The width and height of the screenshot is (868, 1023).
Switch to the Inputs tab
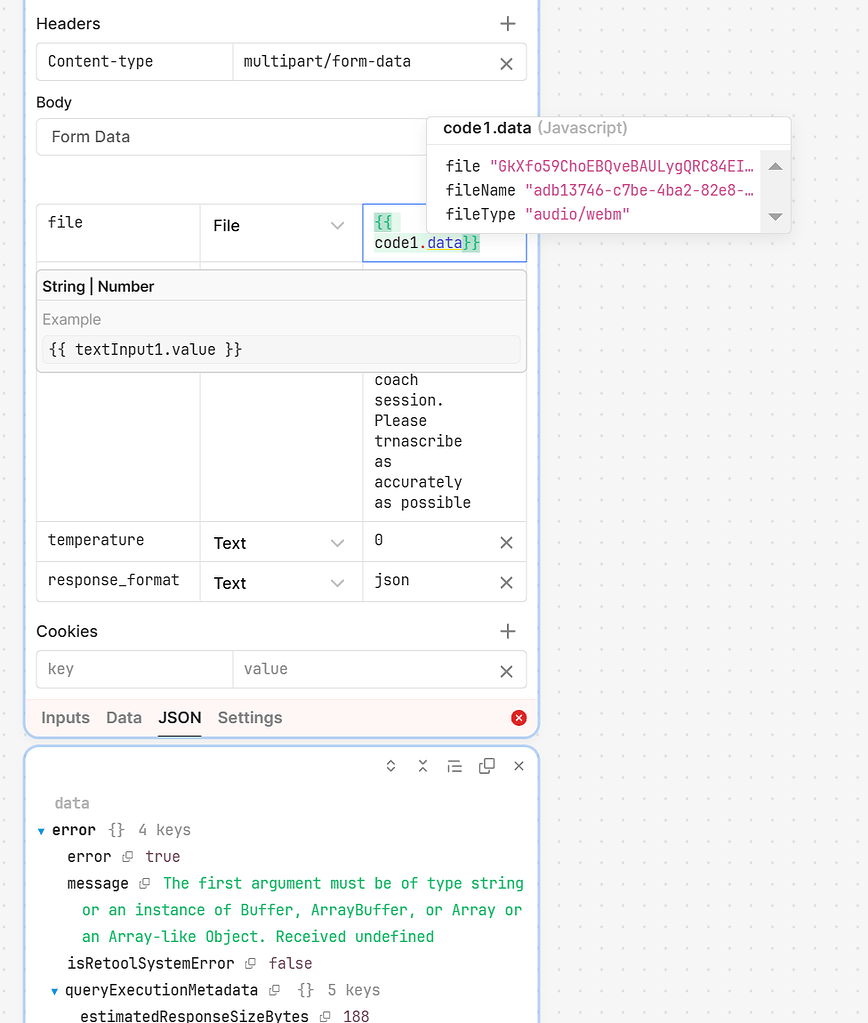65,717
